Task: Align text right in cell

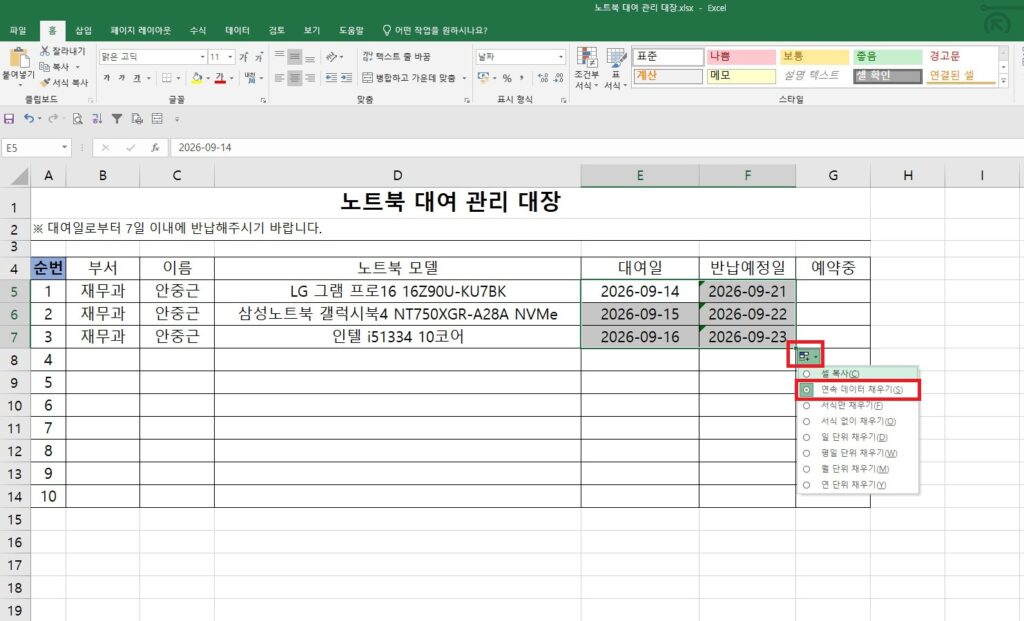Action: (x=310, y=78)
